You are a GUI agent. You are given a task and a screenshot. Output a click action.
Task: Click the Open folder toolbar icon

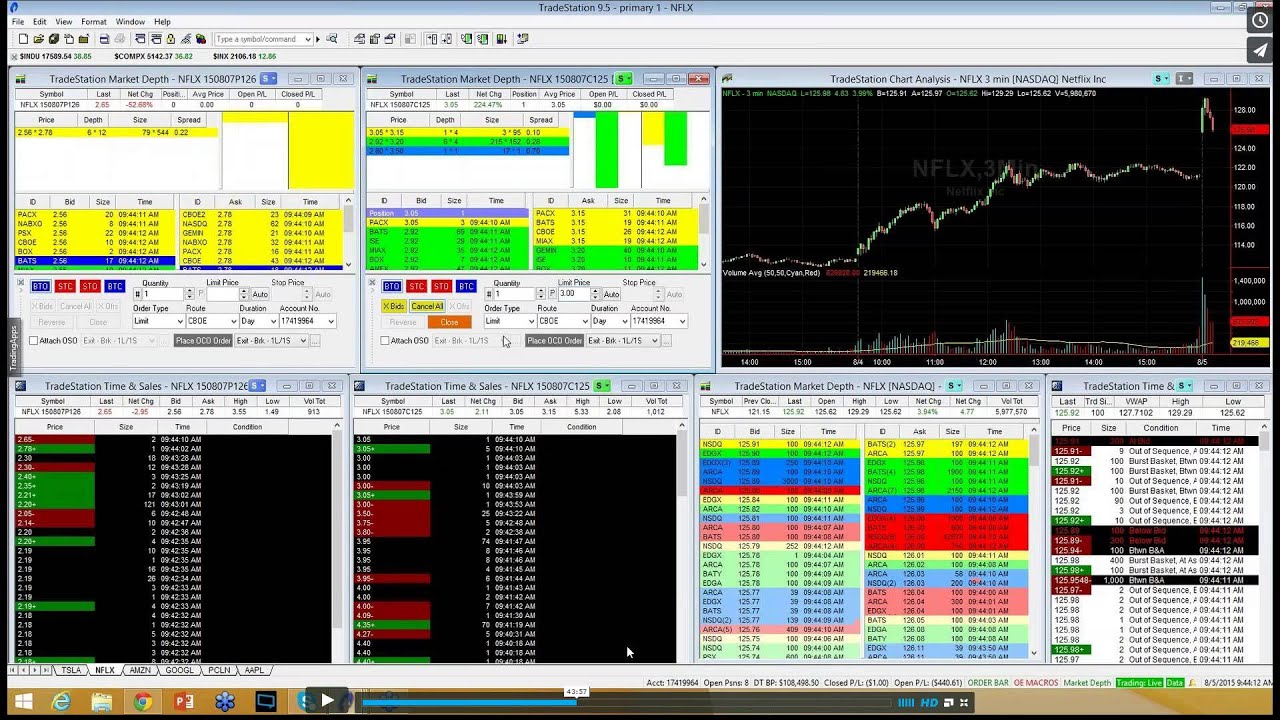click(x=38, y=39)
